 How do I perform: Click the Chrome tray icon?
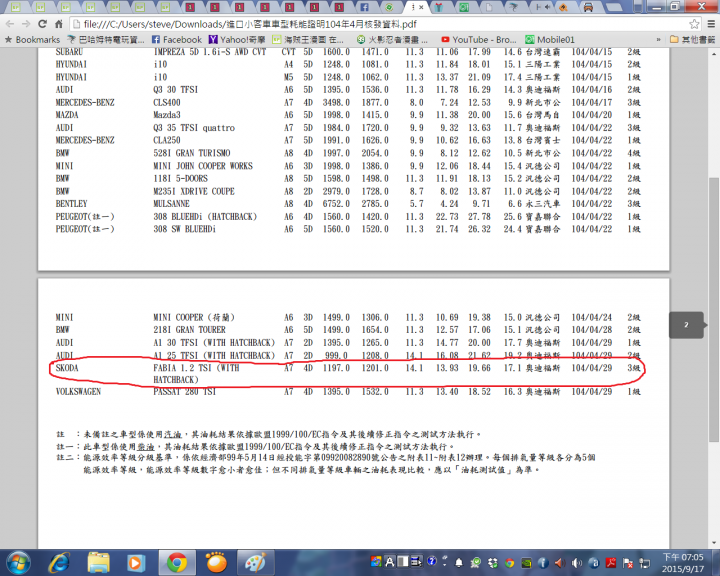coord(509,563)
